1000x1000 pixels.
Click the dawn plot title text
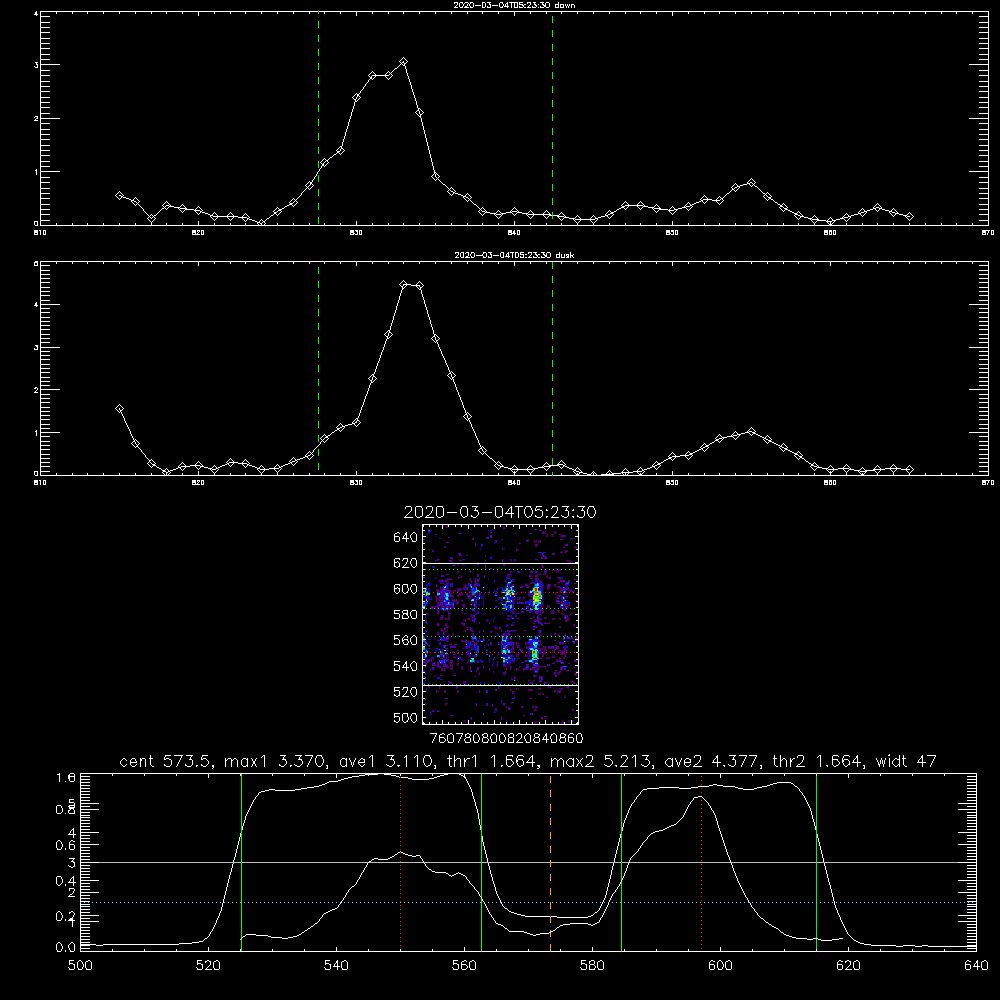tap(514, 5)
